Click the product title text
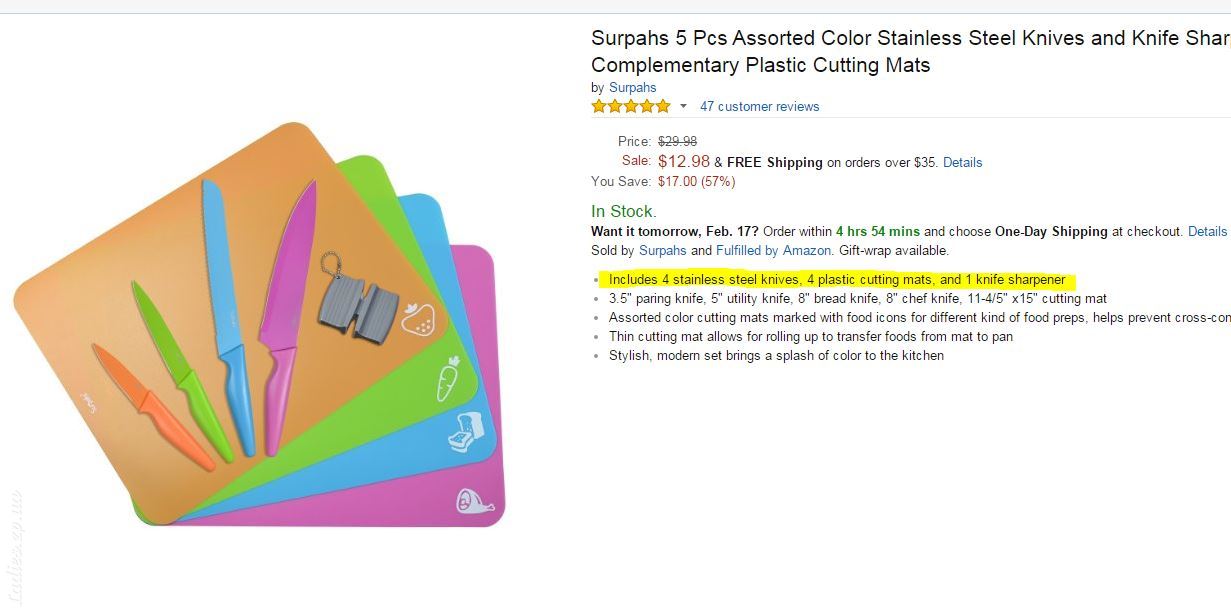 coord(910,51)
